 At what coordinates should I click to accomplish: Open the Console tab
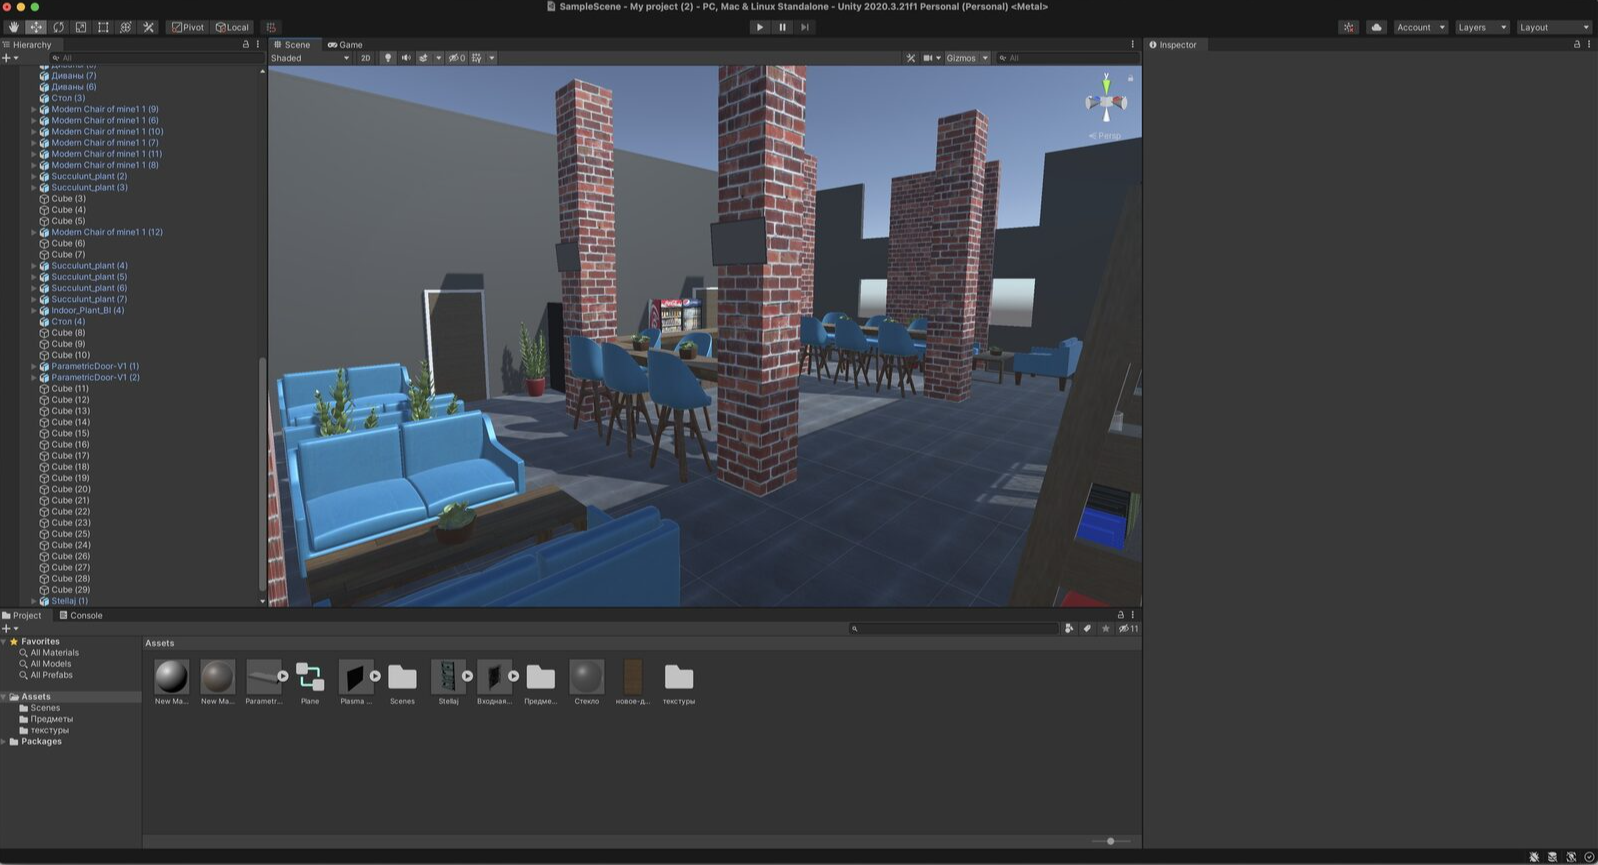click(81, 615)
